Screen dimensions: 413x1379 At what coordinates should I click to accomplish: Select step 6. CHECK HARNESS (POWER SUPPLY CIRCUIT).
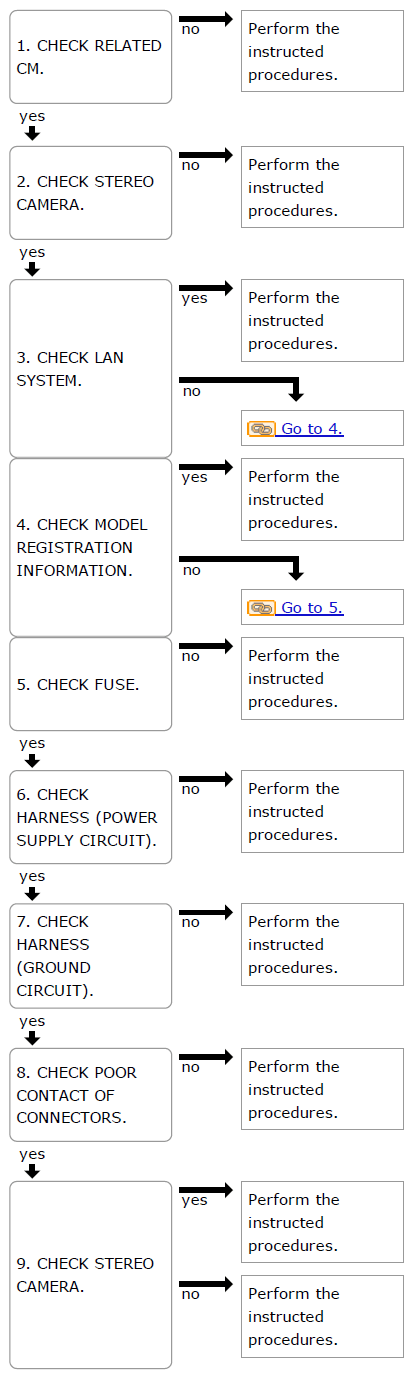click(x=91, y=817)
